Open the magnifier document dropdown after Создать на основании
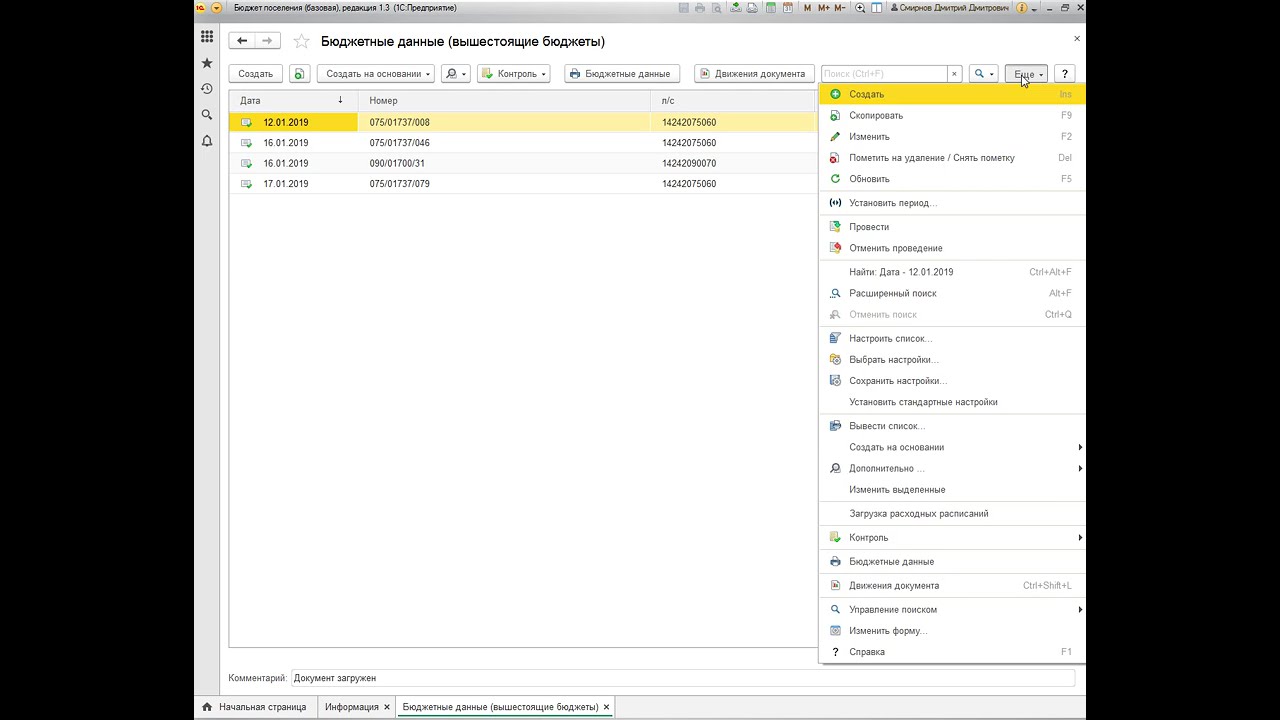The height and width of the screenshot is (720, 1280). [x=455, y=74]
